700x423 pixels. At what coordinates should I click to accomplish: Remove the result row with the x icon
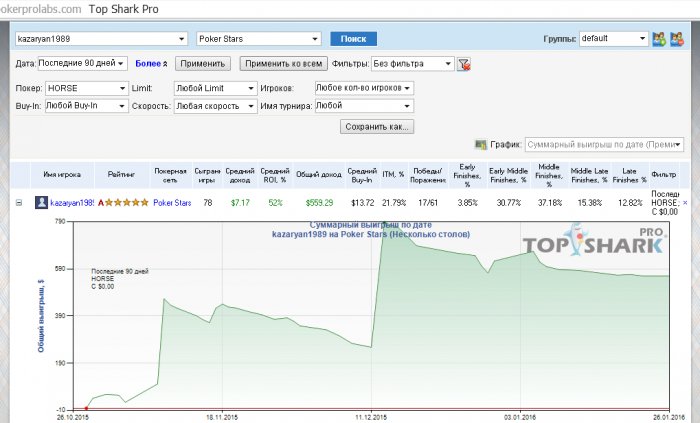685,203
